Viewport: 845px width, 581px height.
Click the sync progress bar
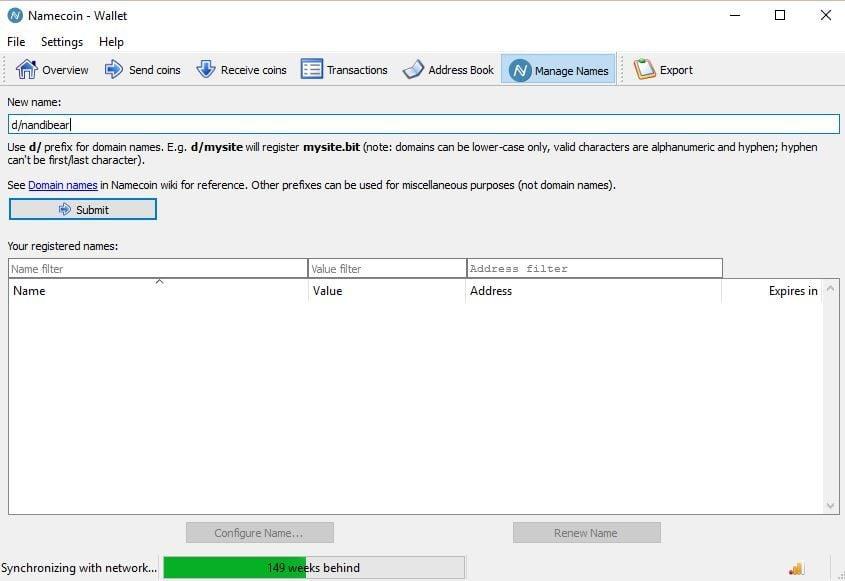coord(313,568)
